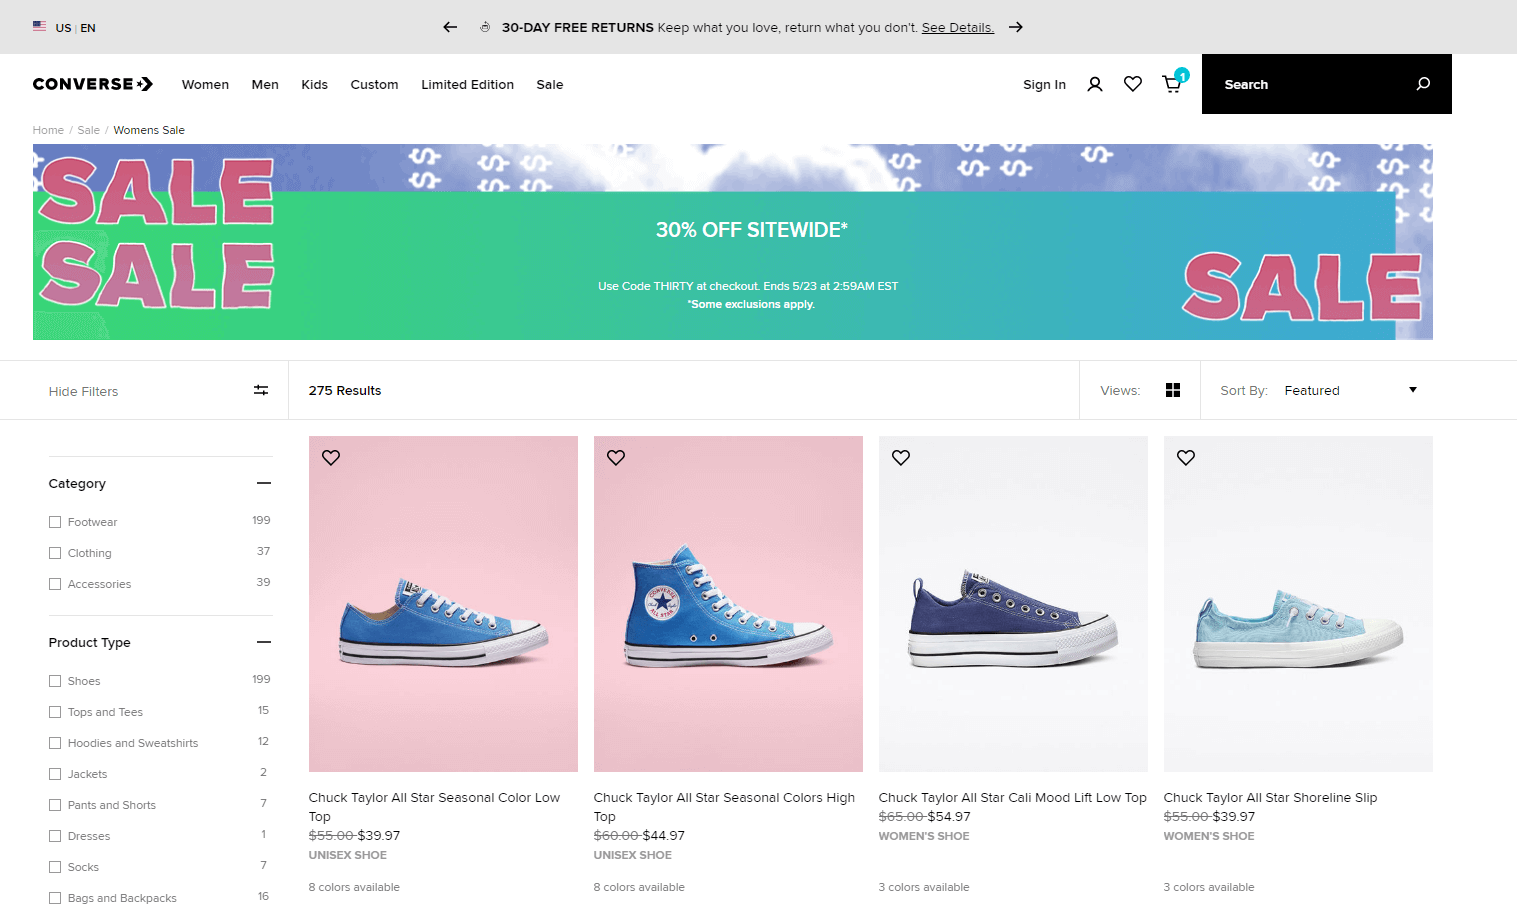Check the Accessories category filter
Screen dimensions: 1517x911
pos(55,584)
